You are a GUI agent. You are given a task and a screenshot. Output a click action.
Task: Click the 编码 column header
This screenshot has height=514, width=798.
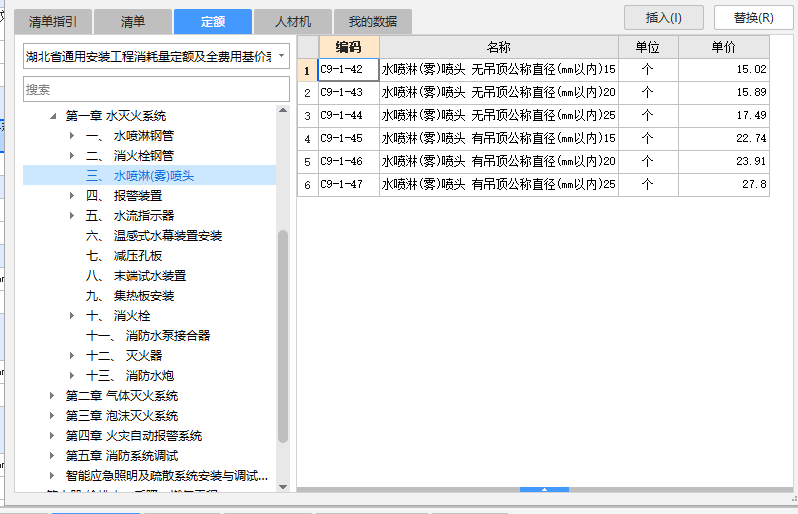point(349,47)
